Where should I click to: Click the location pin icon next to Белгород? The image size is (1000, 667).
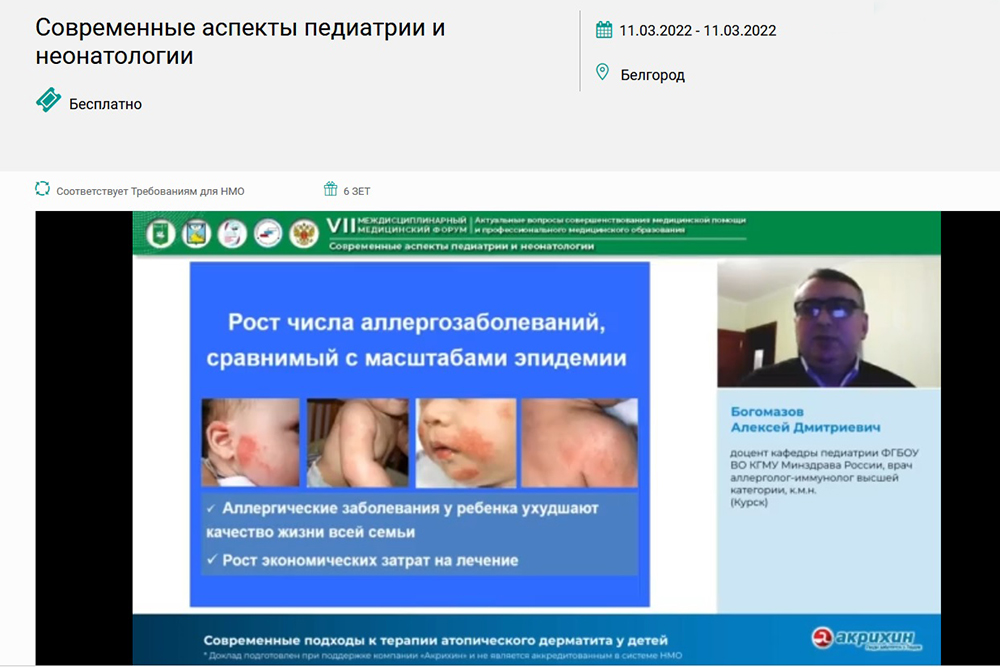tap(603, 73)
